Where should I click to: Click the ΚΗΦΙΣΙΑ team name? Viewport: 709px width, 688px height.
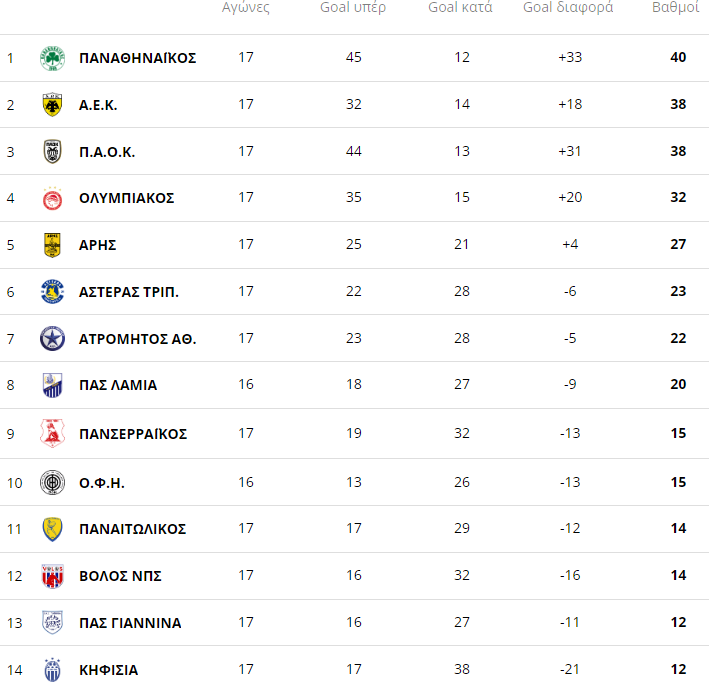pyautogui.click(x=108, y=670)
